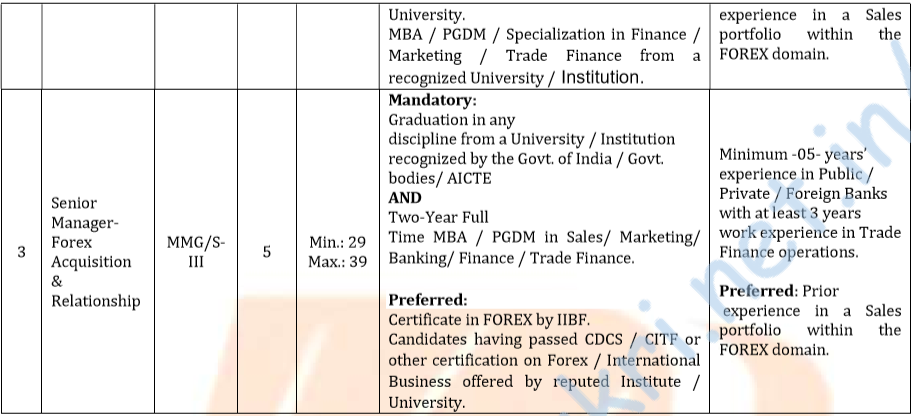The image size is (911, 416).
Task: Click "Certificate in FOREX by IIBF." line
Action: pyautogui.click(x=489, y=320)
